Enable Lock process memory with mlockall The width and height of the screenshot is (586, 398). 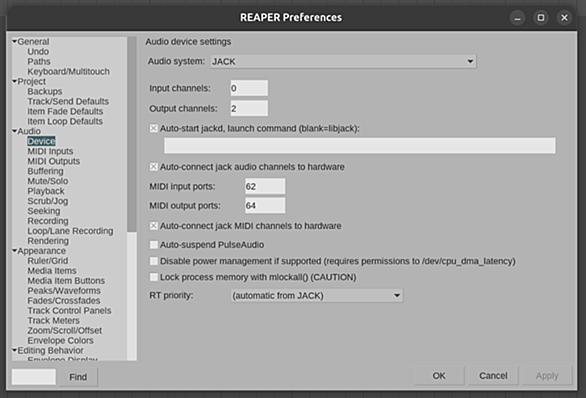click(154, 277)
